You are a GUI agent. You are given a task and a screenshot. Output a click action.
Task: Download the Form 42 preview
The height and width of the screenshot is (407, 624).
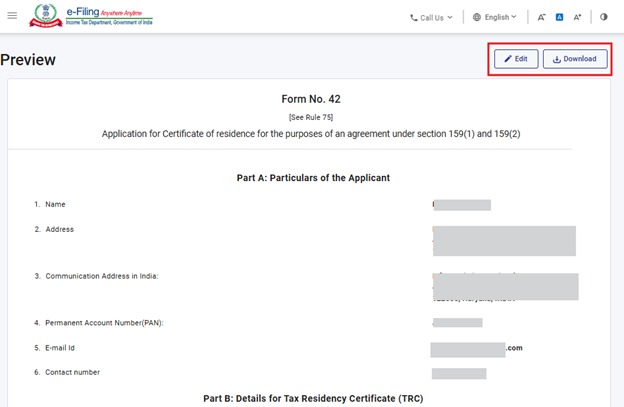(x=574, y=59)
